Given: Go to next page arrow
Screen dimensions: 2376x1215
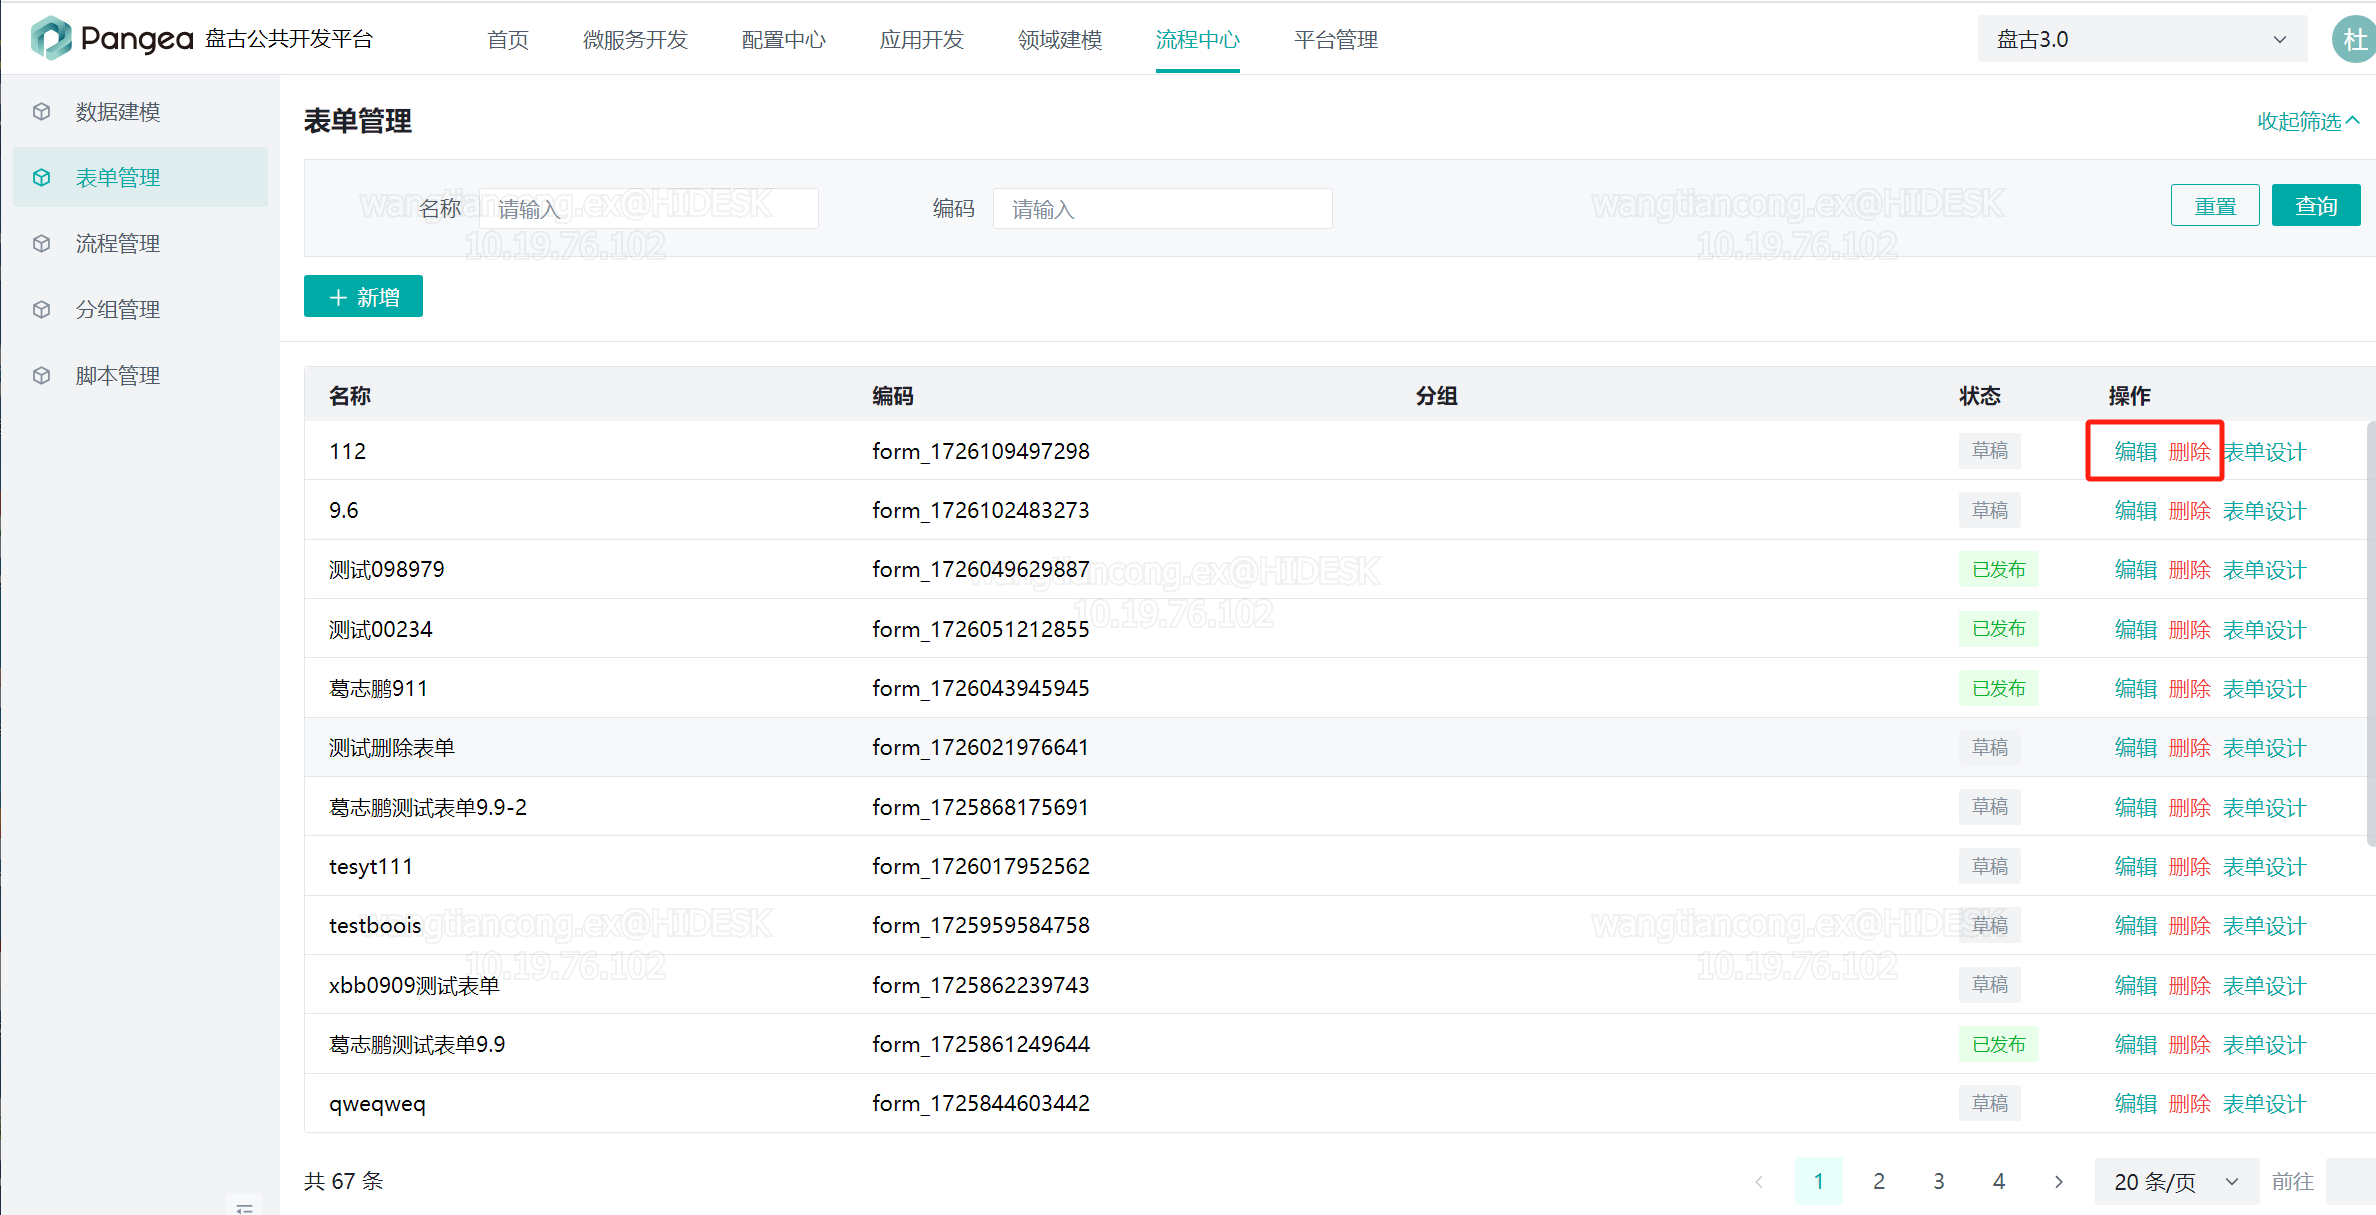Looking at the screenshot, I should click(x=2059, y=1182).
